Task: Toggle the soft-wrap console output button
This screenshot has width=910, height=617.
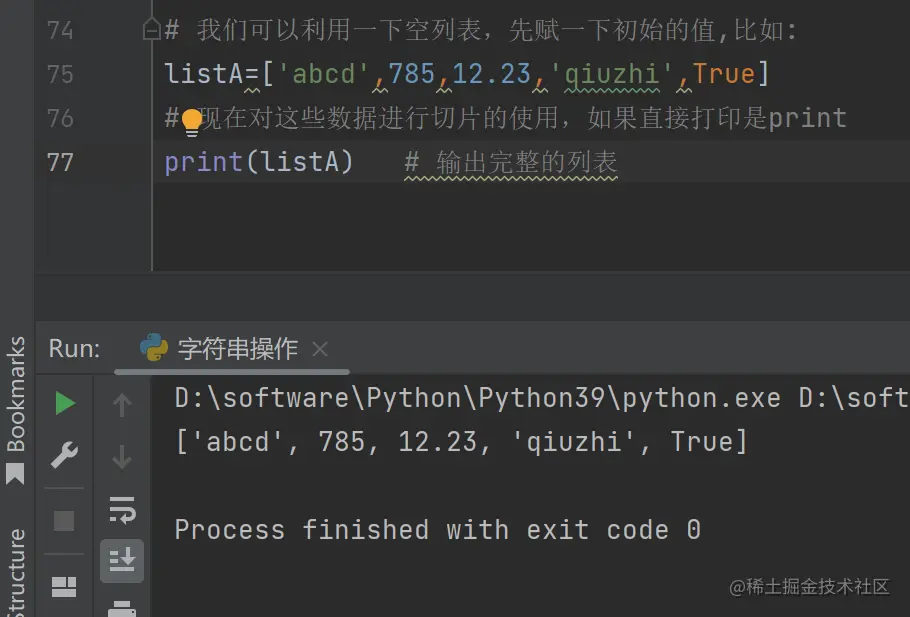Action: pos(122,510)
